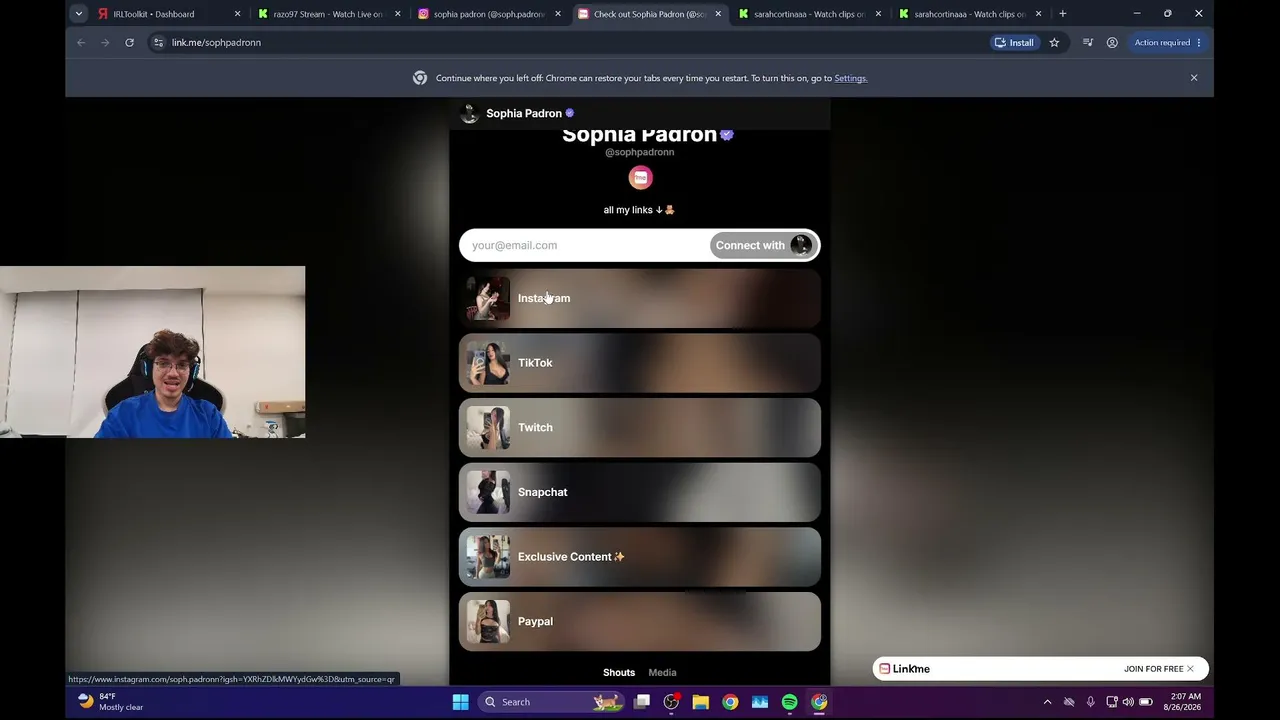
Task: Click JOIN FOR FREE
Action: 1153,669
